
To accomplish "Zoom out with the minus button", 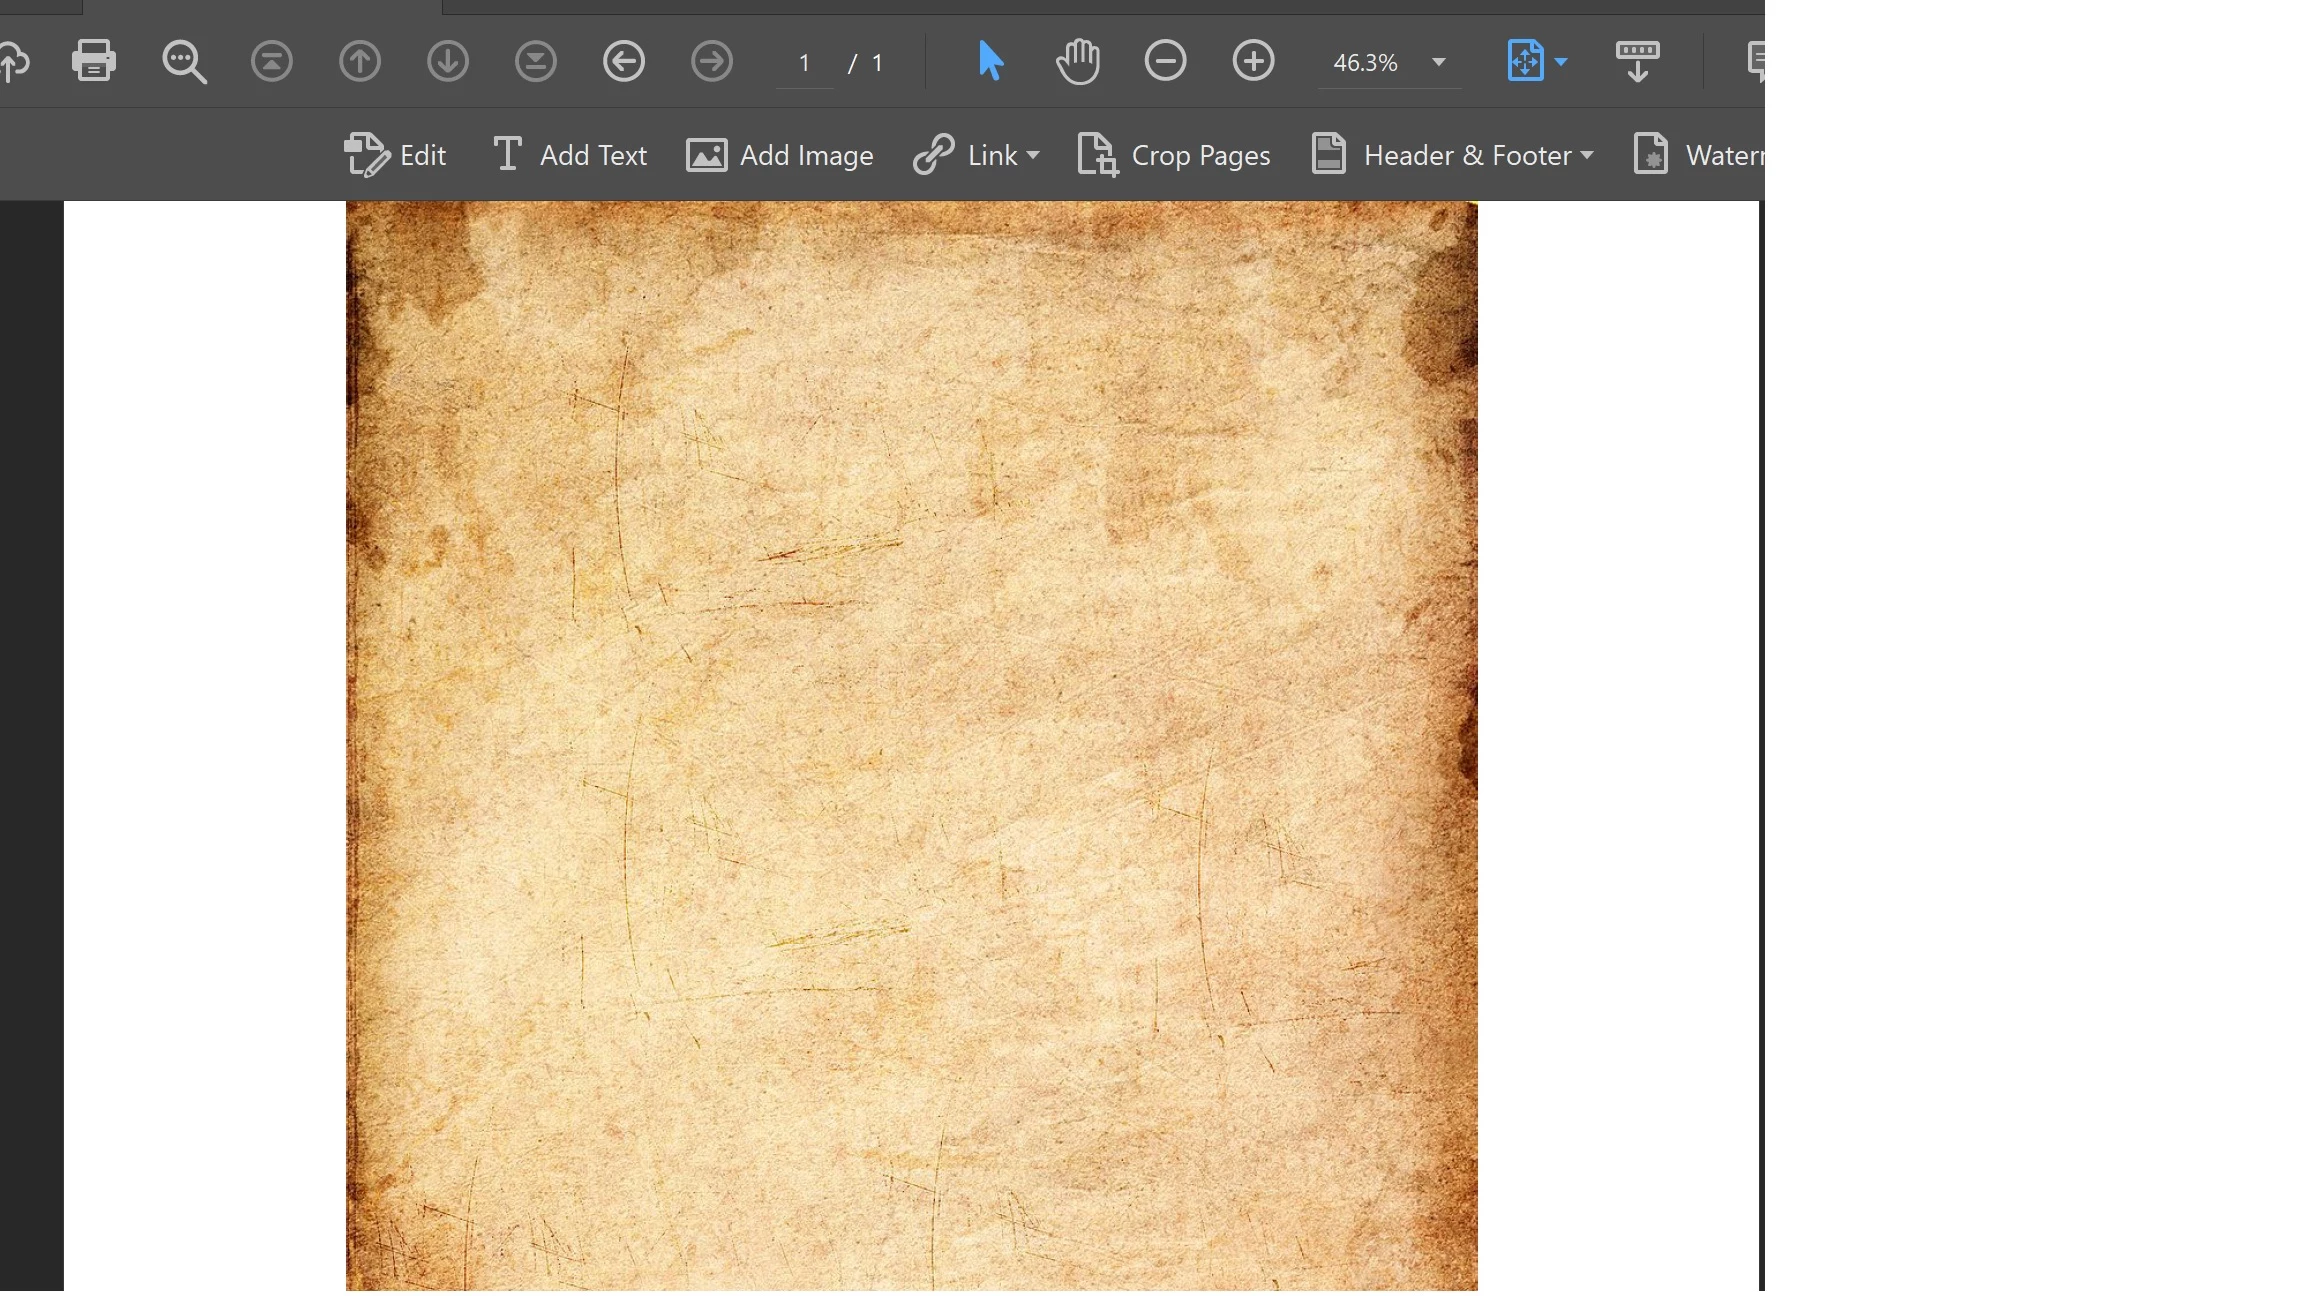I will 1166,61.
